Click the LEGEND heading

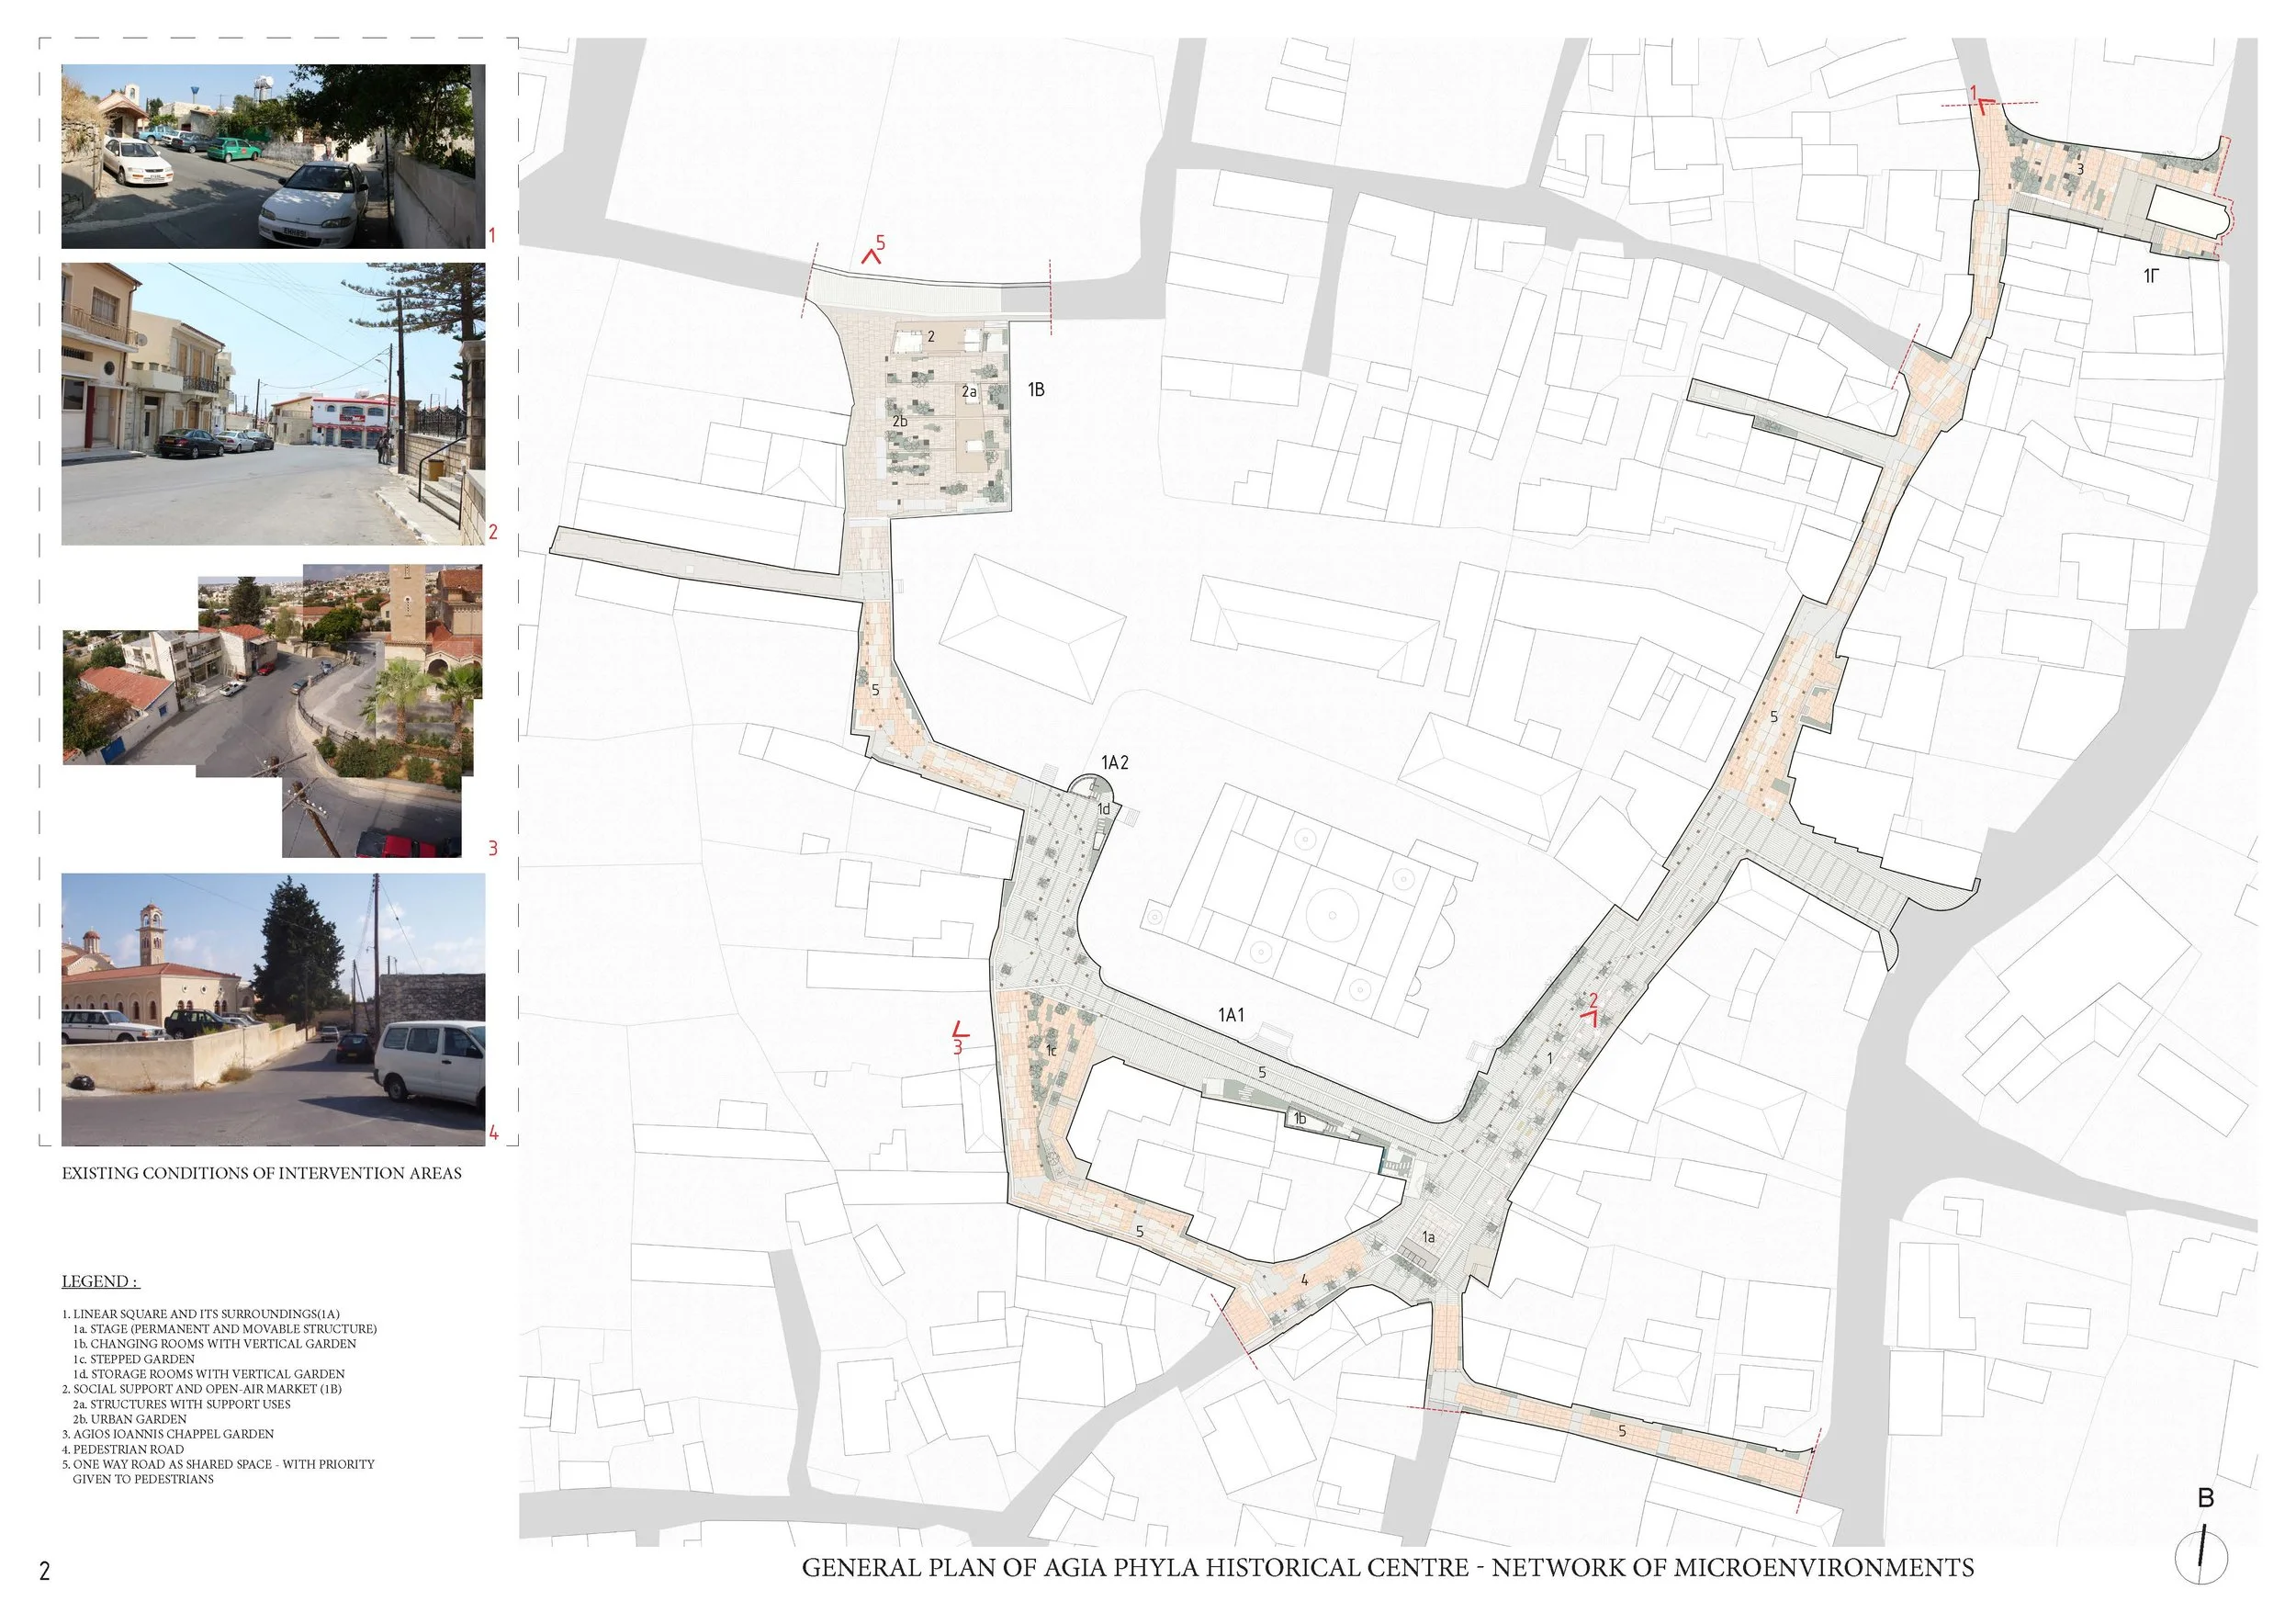coord(100,1281)
